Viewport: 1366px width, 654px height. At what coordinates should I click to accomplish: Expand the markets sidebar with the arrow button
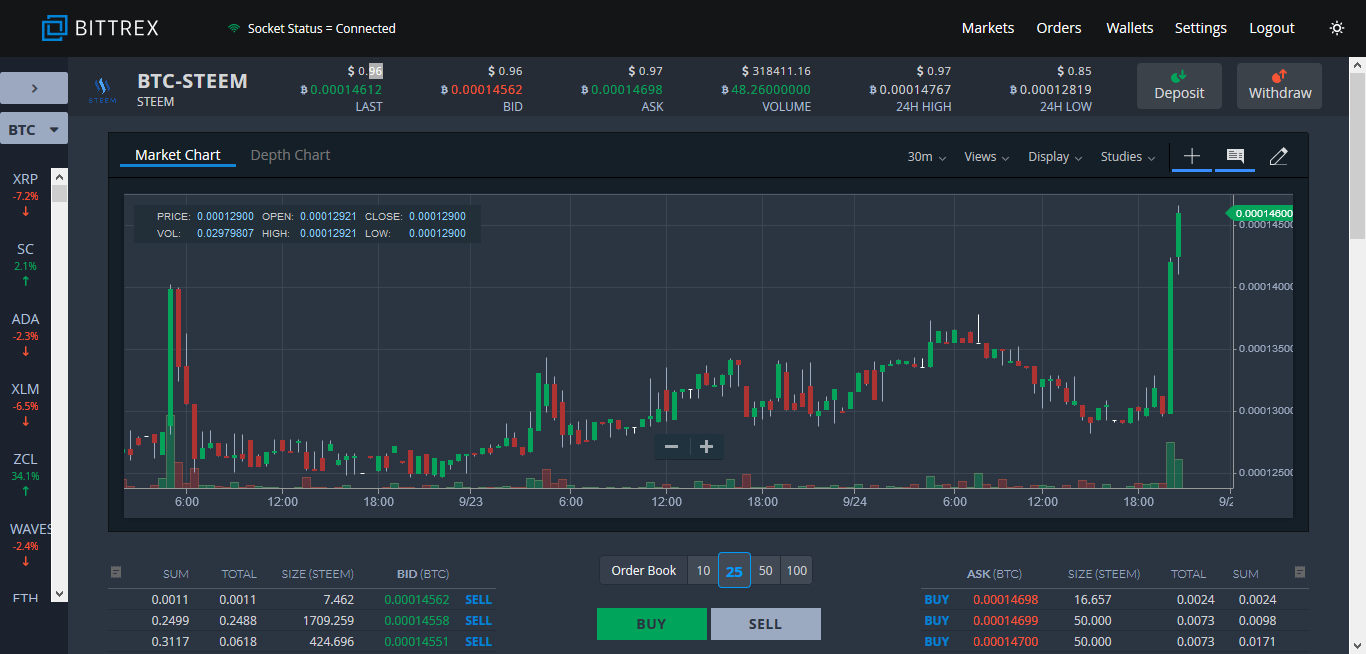[34, 88]
